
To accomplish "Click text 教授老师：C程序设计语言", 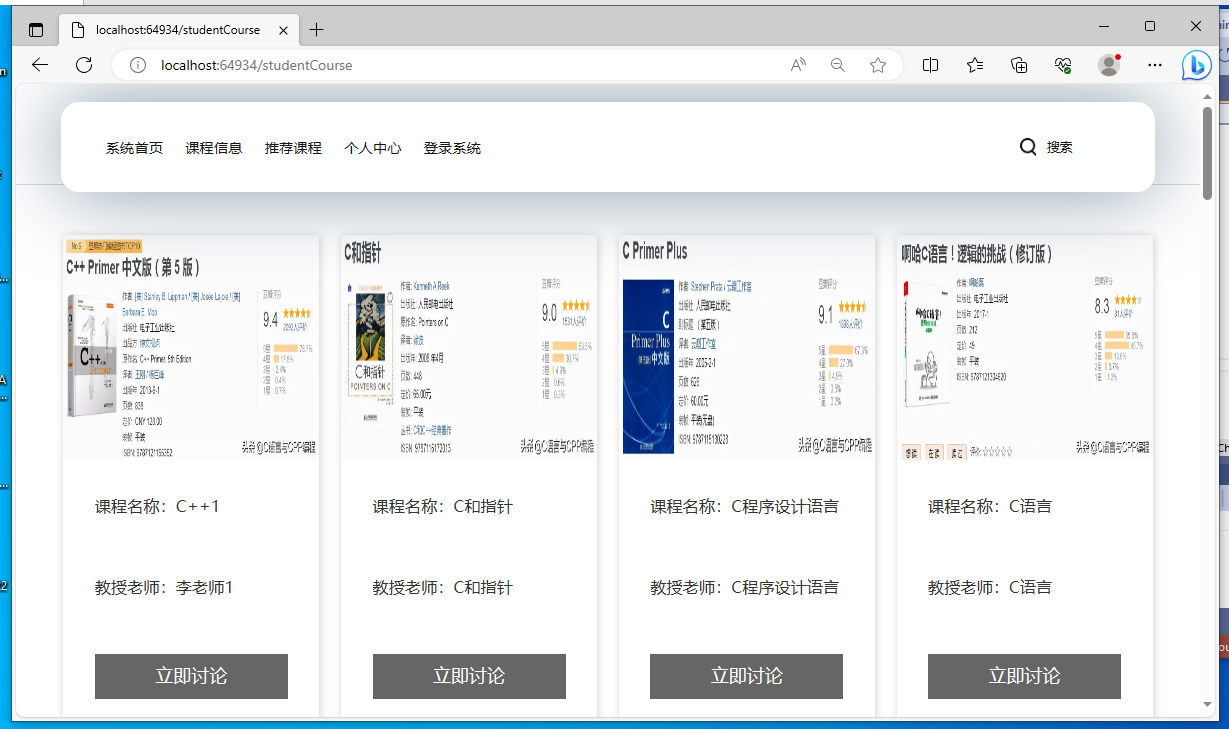I will (745, 587).
